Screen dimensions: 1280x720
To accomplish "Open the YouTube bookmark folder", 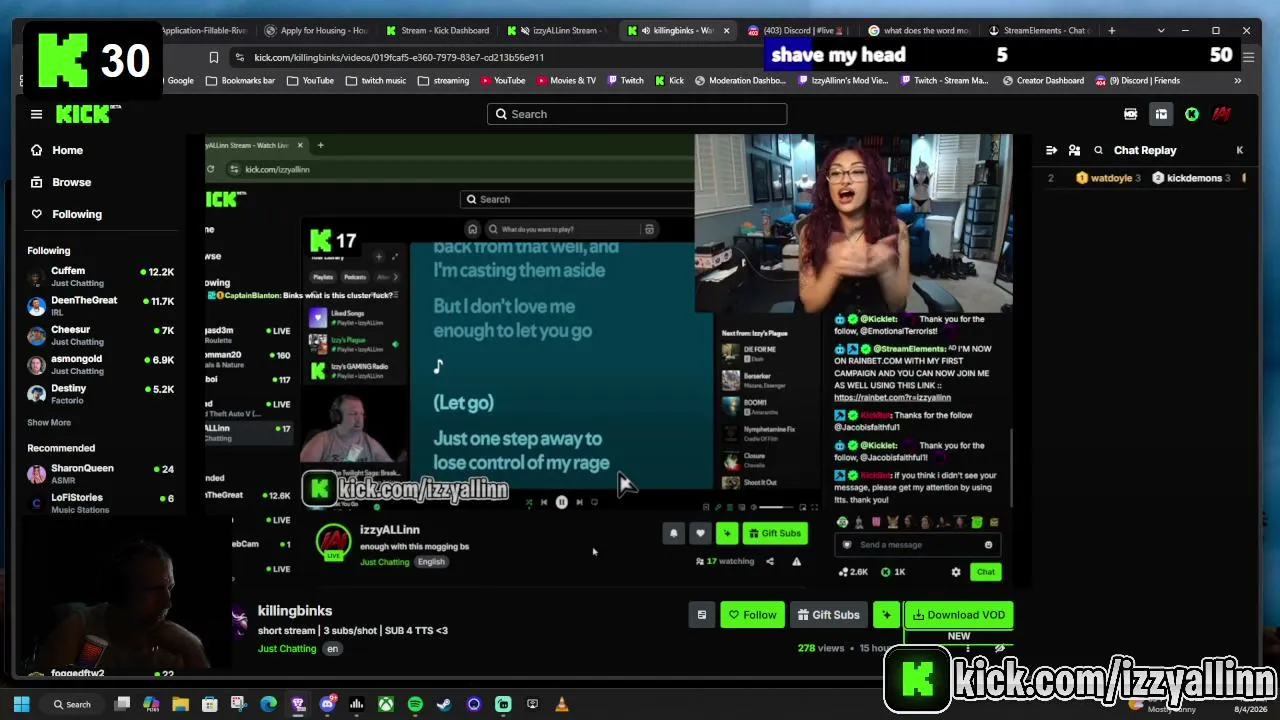I will (x=310, y=81).
